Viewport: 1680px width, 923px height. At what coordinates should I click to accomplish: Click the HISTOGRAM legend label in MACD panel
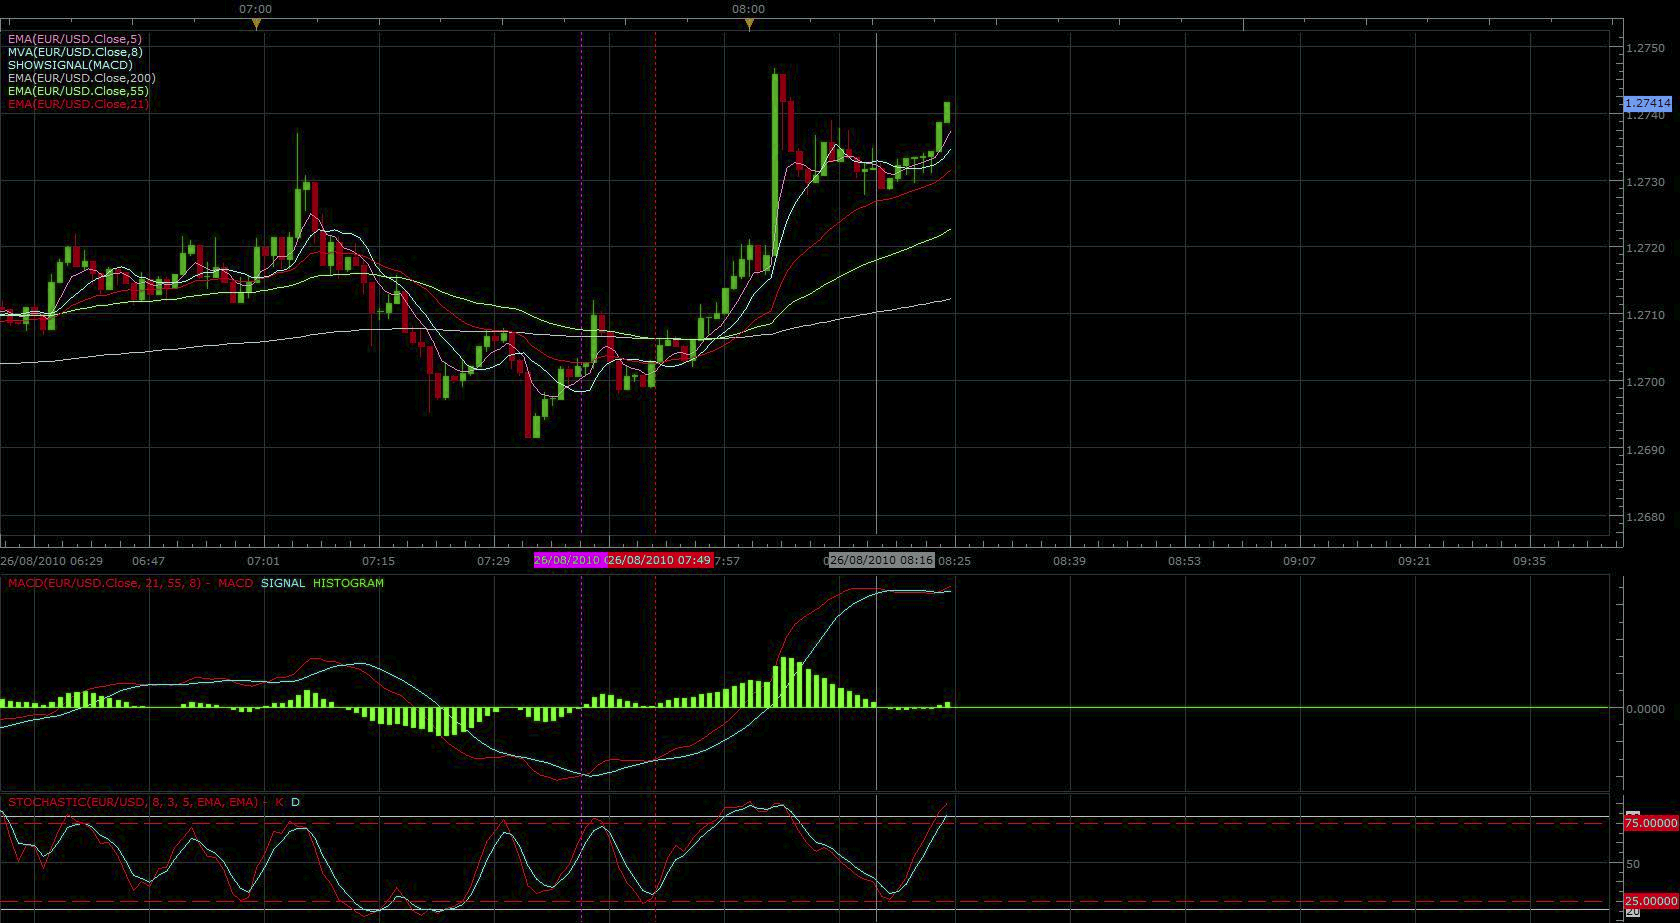pyautogui.click(x=348, y=583)
